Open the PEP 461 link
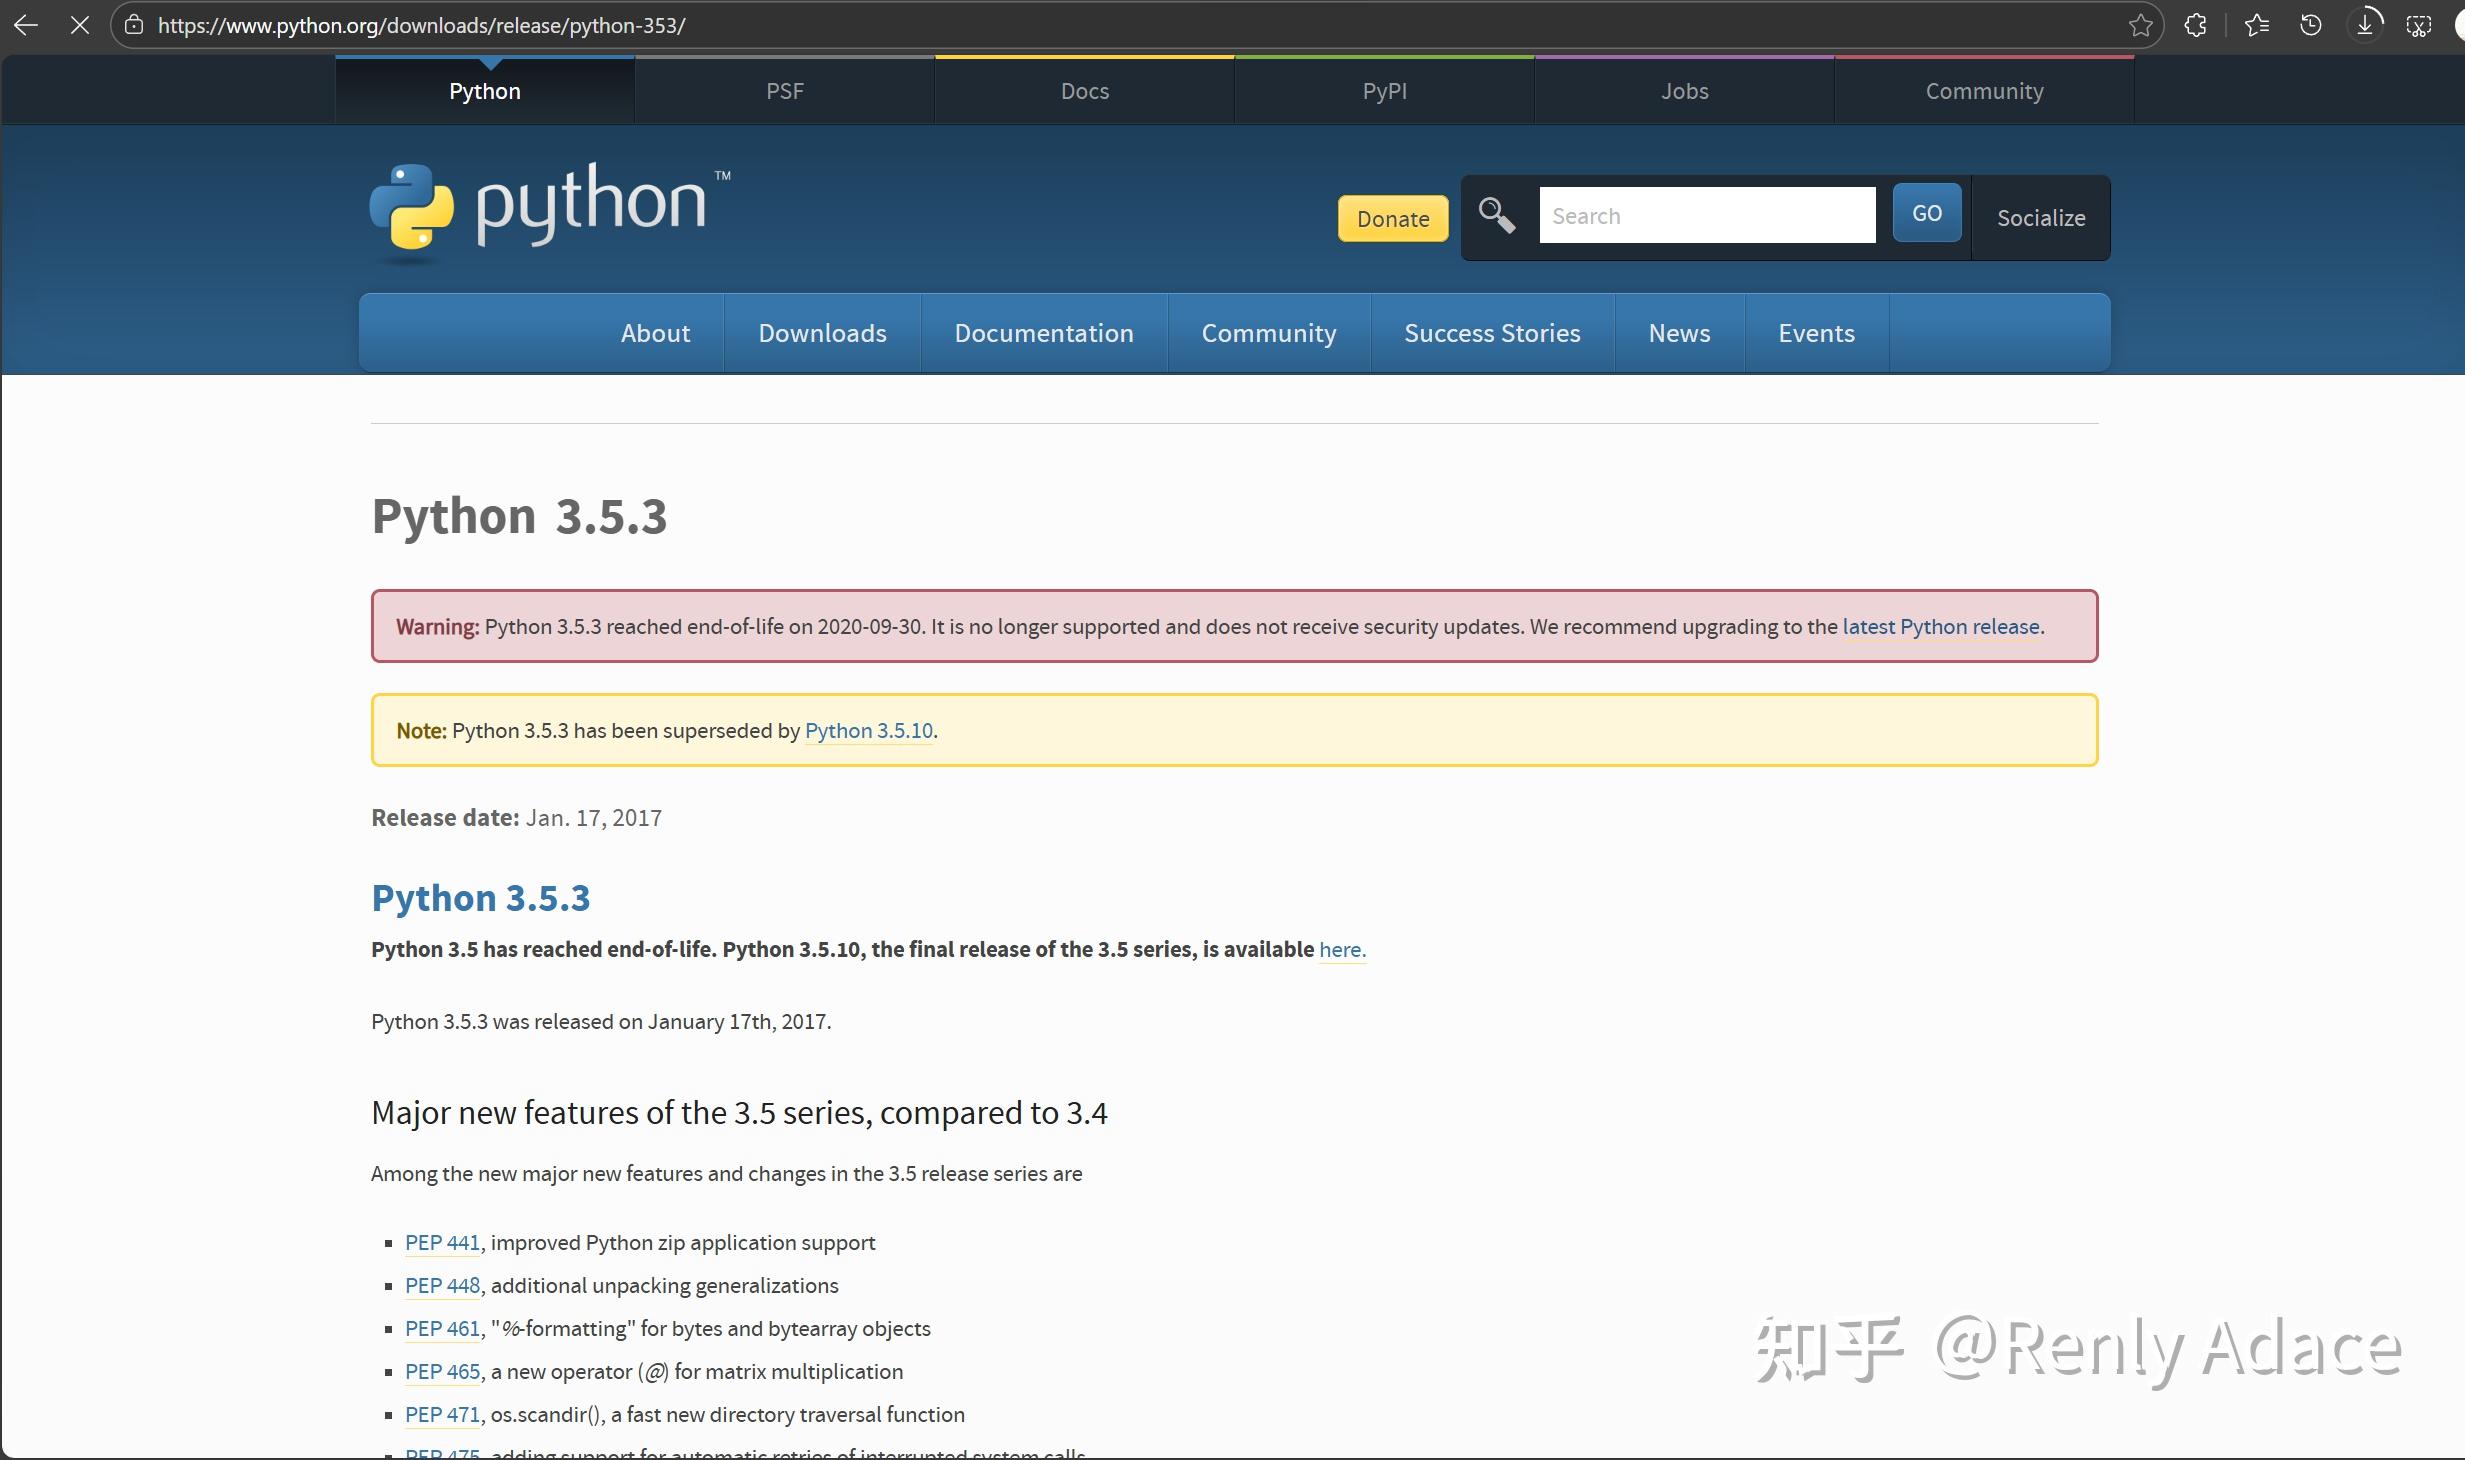Image resolution: width=2465 pixels, height=1460 pixels. [442, 1329]
